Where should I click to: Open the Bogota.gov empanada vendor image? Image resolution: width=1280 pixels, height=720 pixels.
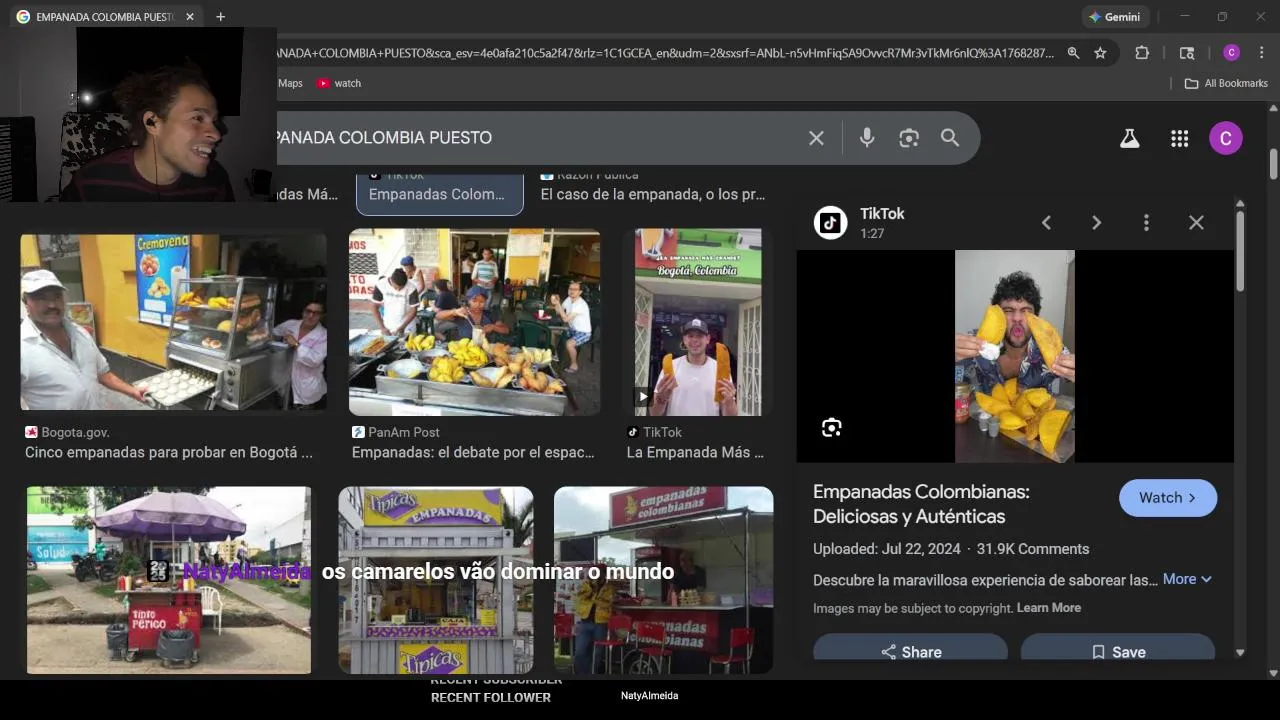174,322
